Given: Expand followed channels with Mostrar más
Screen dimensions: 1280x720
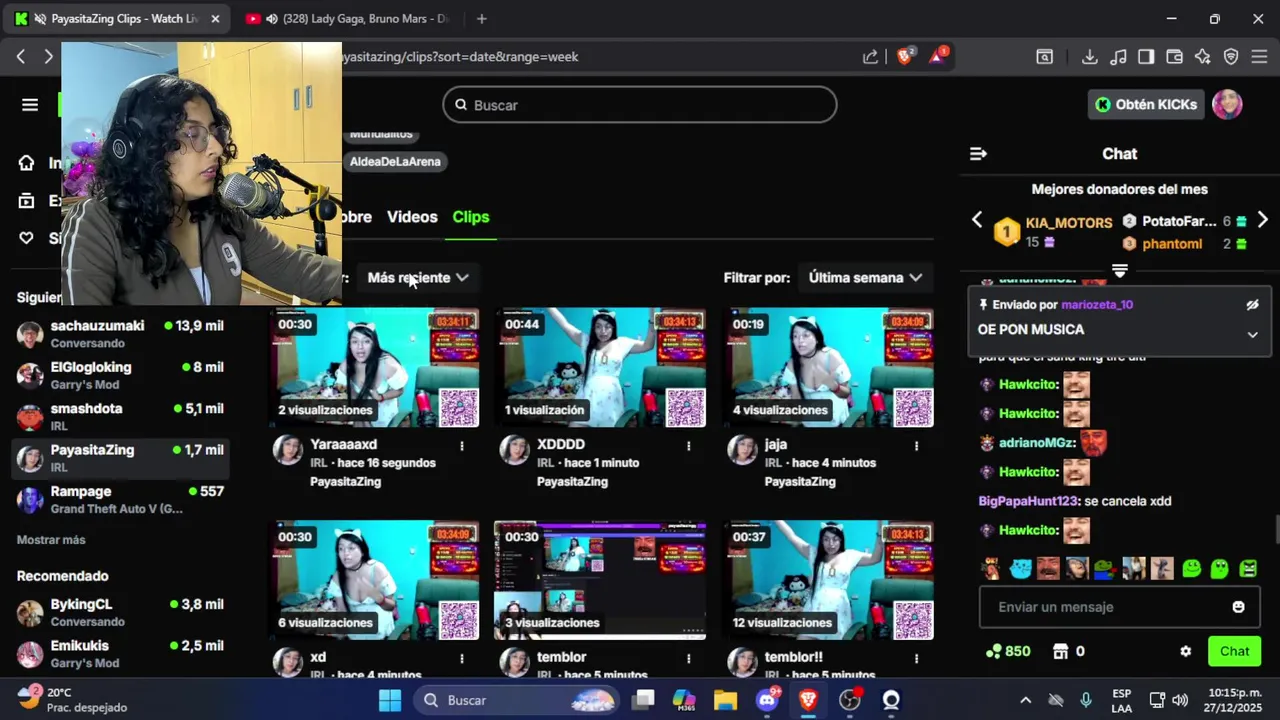Looking at the screenshot, I should pyautogui.click(x=51, y=540).
